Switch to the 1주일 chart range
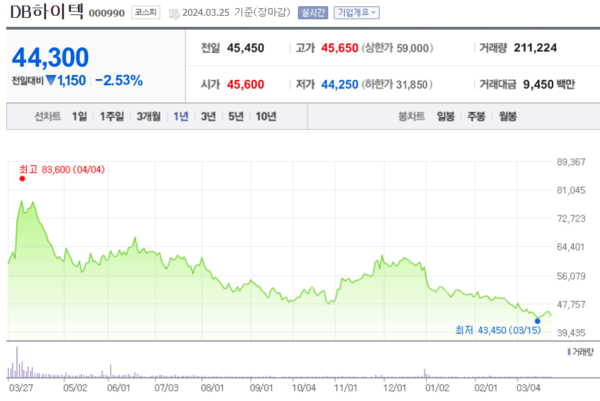 click(111, 117)
